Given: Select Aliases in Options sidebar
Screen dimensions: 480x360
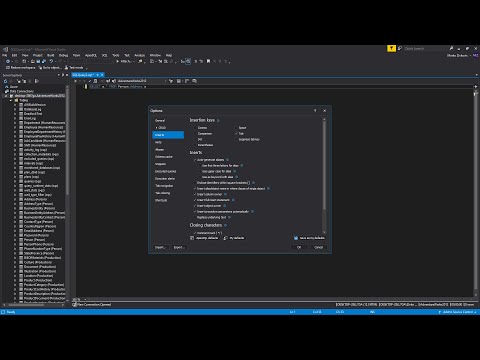Looking at the screenshot, I should (x=160, y=150).
